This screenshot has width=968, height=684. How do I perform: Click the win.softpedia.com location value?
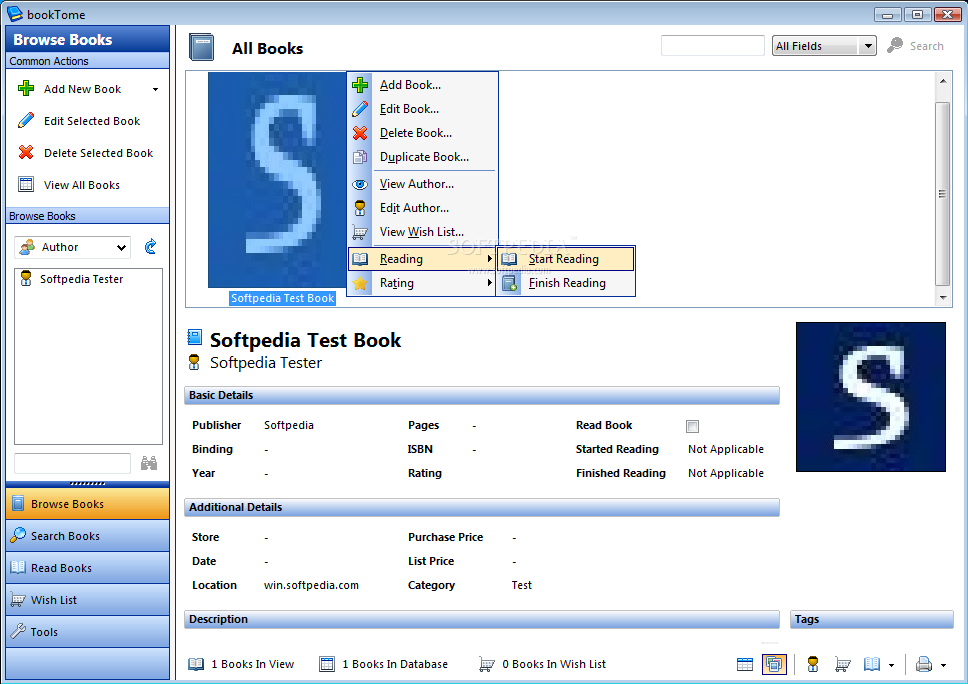(311, 585)
